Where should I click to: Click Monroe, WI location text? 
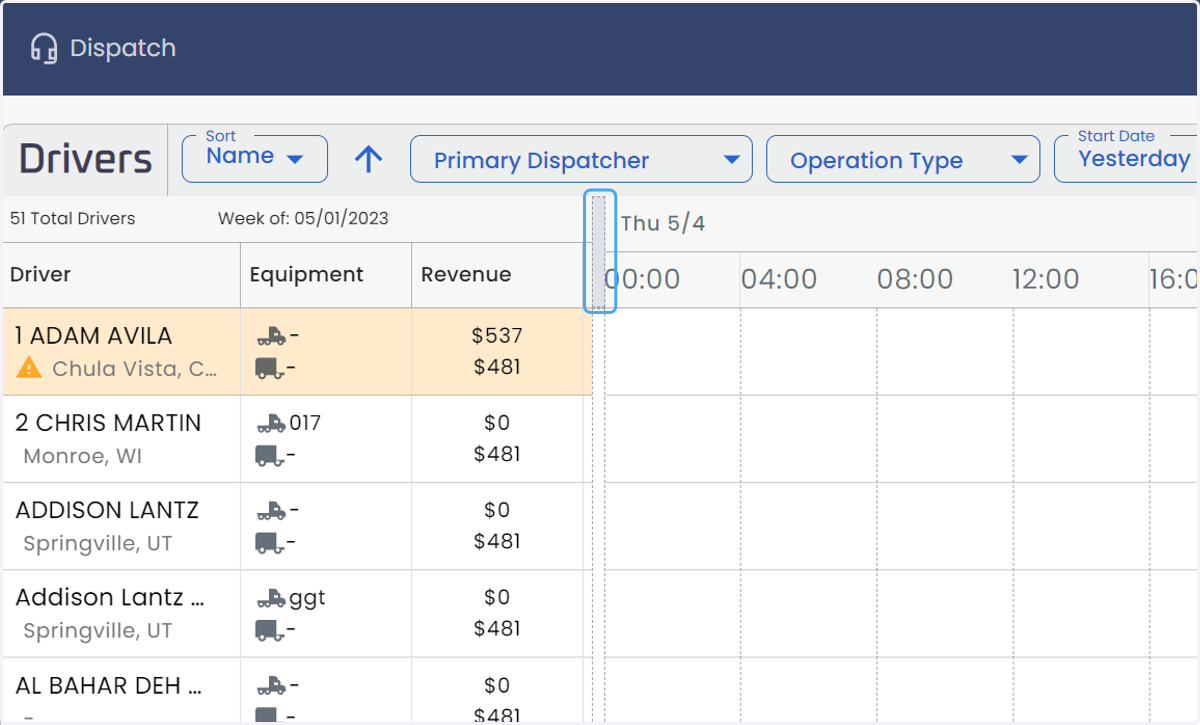[x=82, y=456]
